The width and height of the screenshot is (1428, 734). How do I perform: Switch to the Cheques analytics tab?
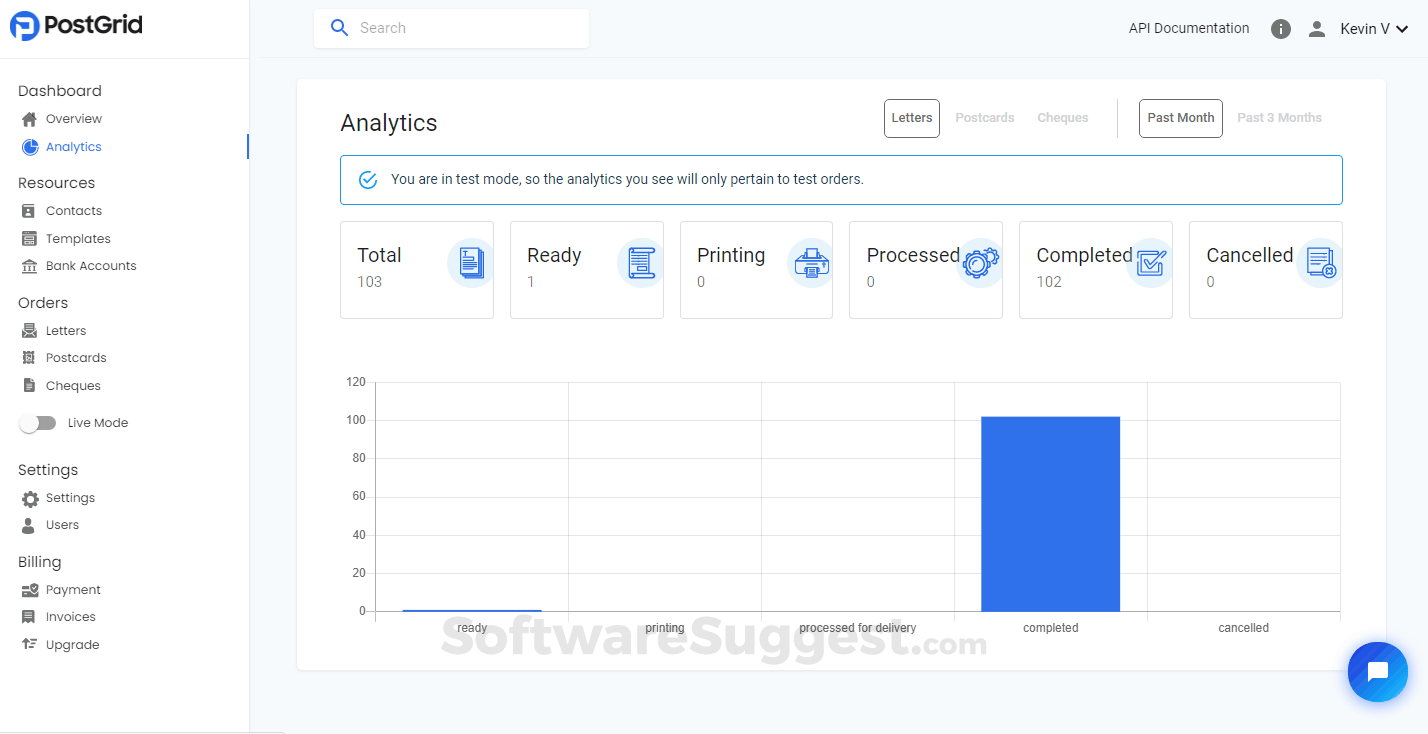tap(1062, 118)
